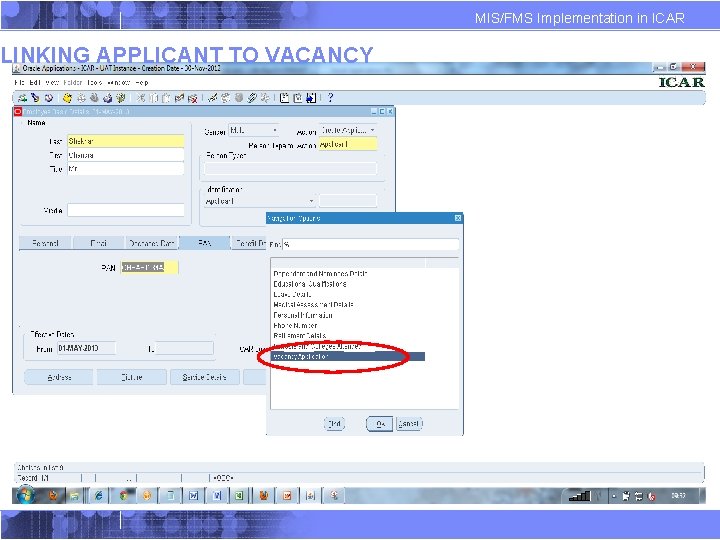Open the Edit menu
The image size is (720, 540).
[35, 83]
